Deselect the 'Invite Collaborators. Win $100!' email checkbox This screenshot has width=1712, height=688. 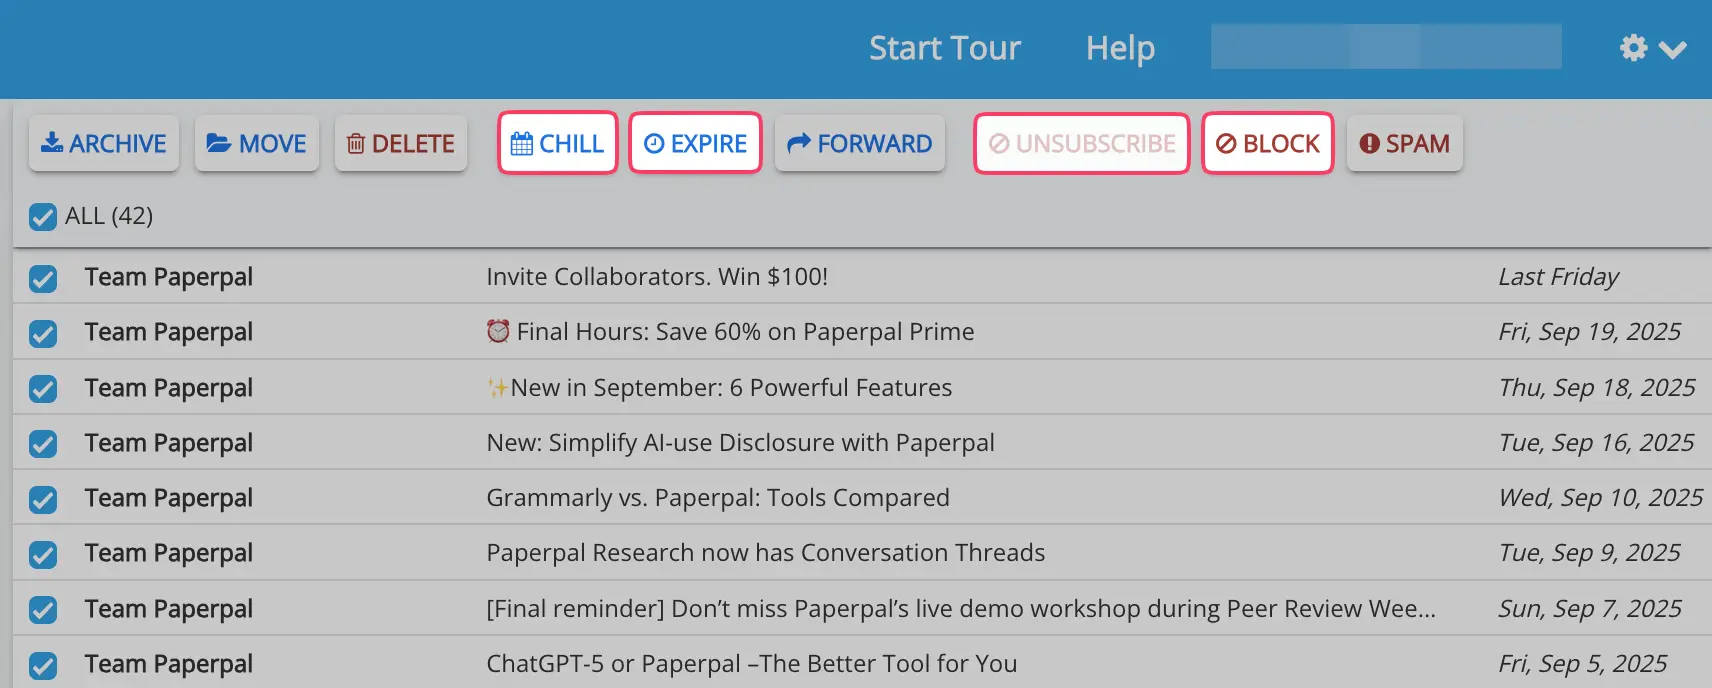[43, 278]
